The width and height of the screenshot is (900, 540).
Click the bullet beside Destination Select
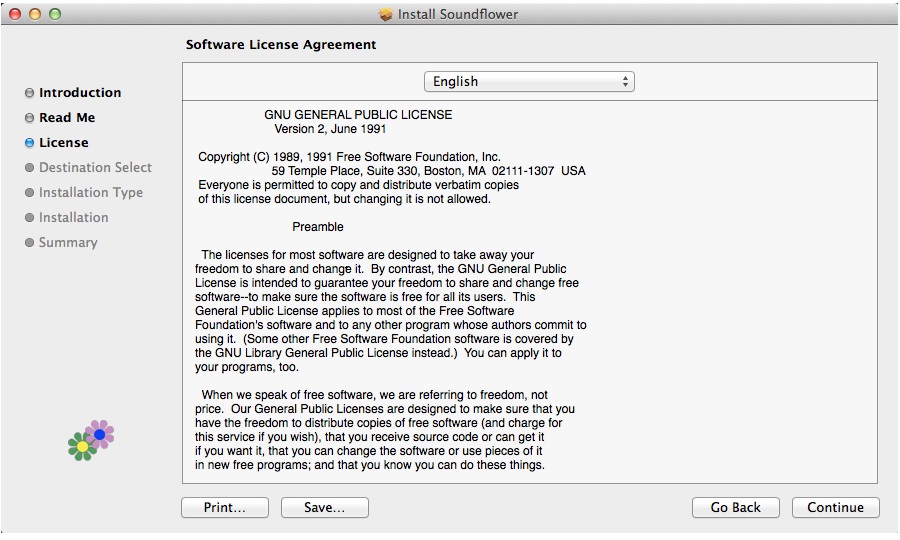coord(30,168)
